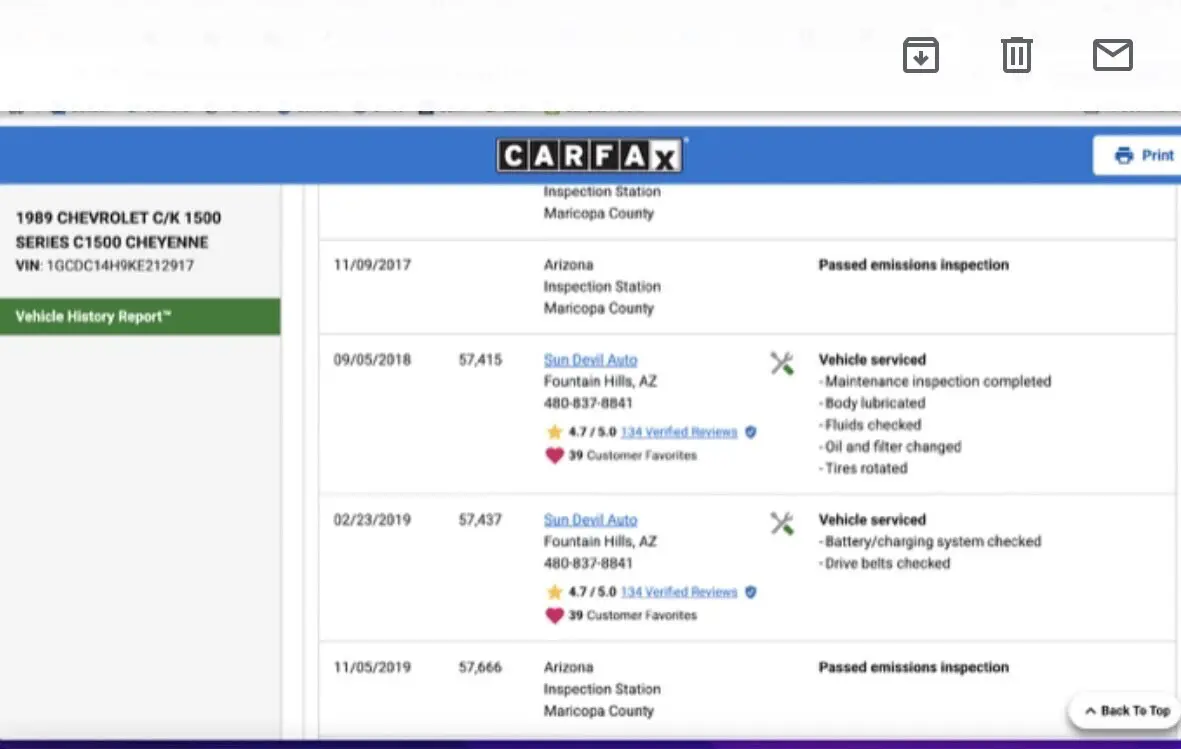Click verified shield badge in 02/23/2019 entry
Viewport: 1181px width, 749px height.
pos(751,592)
